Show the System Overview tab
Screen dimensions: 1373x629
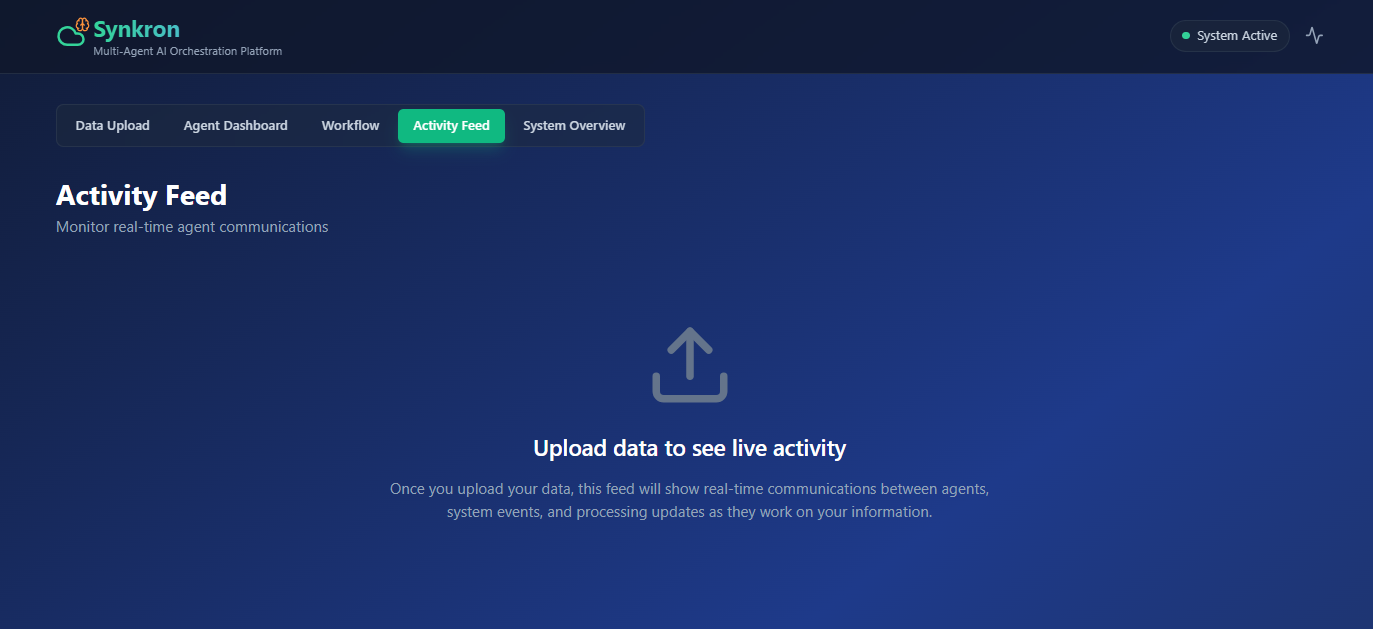click(574, 126)
